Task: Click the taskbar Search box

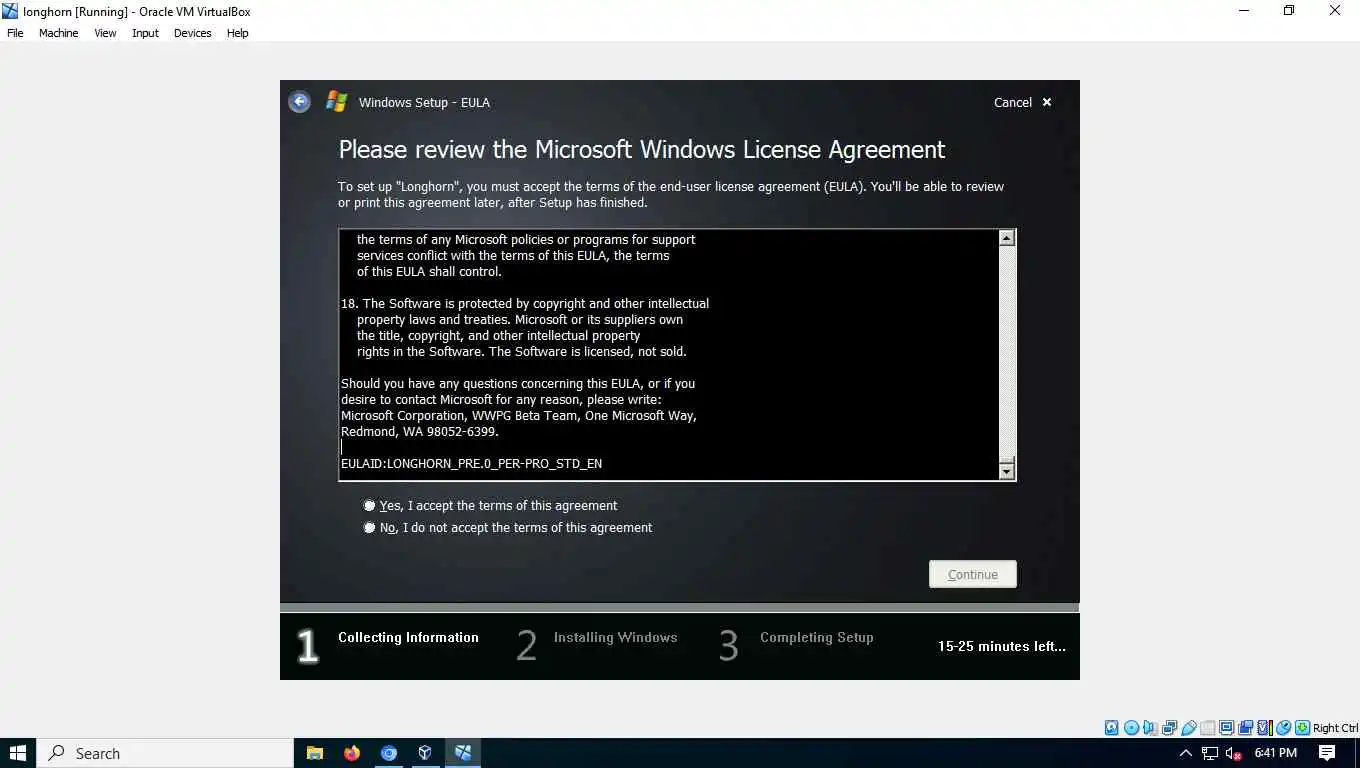Action: [165, 753]
